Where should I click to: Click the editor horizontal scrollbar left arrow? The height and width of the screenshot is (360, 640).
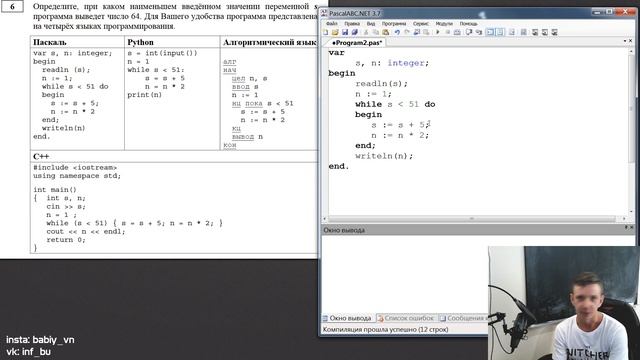325,219
